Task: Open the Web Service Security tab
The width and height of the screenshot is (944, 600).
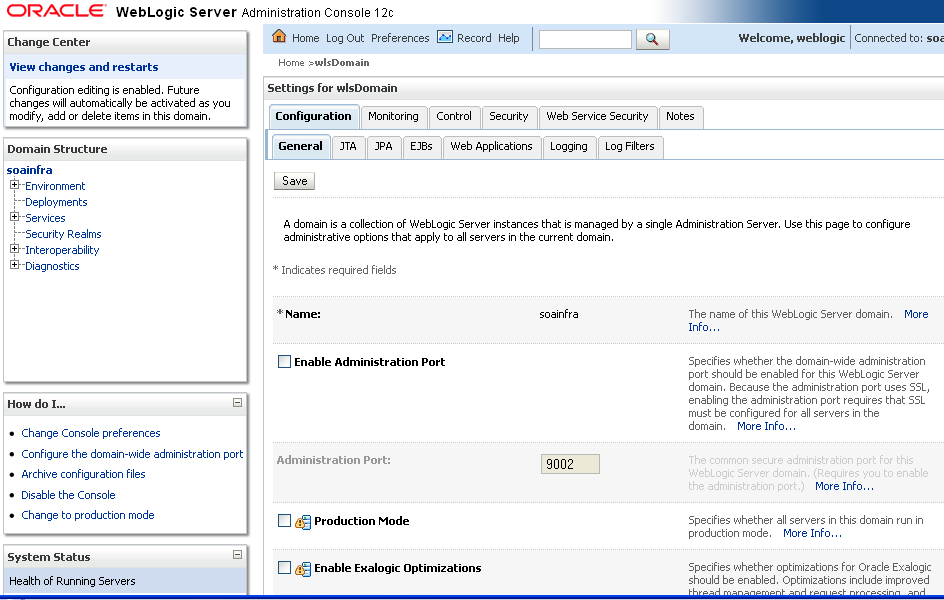Action: 597,117
